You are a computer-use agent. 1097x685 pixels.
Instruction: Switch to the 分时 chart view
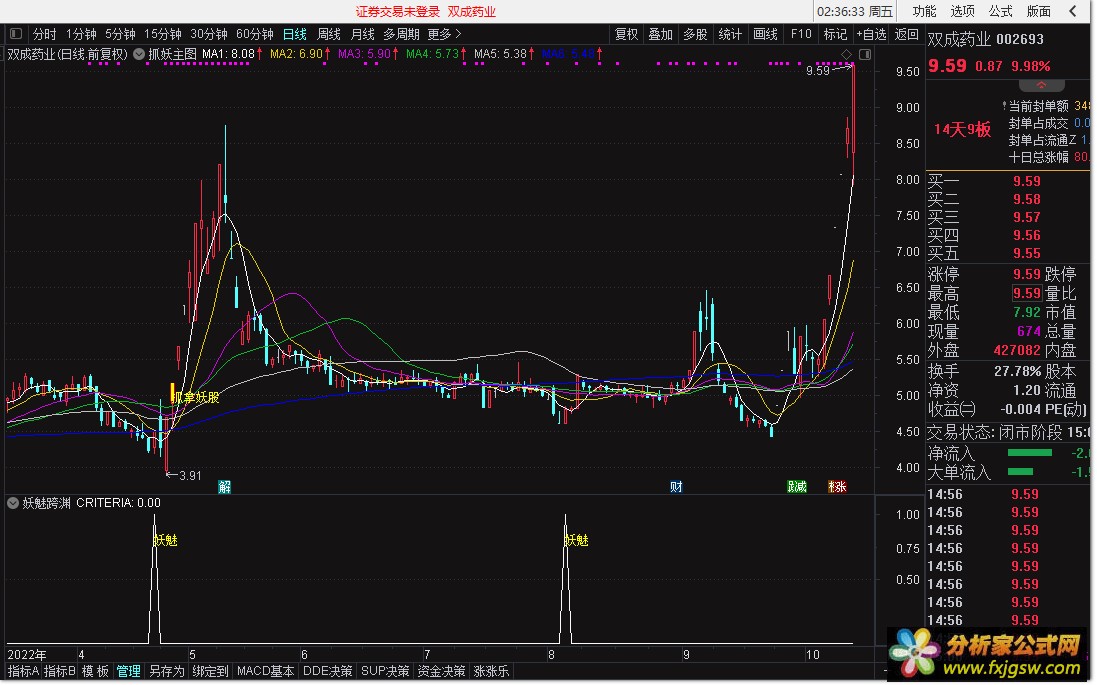point(44,34)
